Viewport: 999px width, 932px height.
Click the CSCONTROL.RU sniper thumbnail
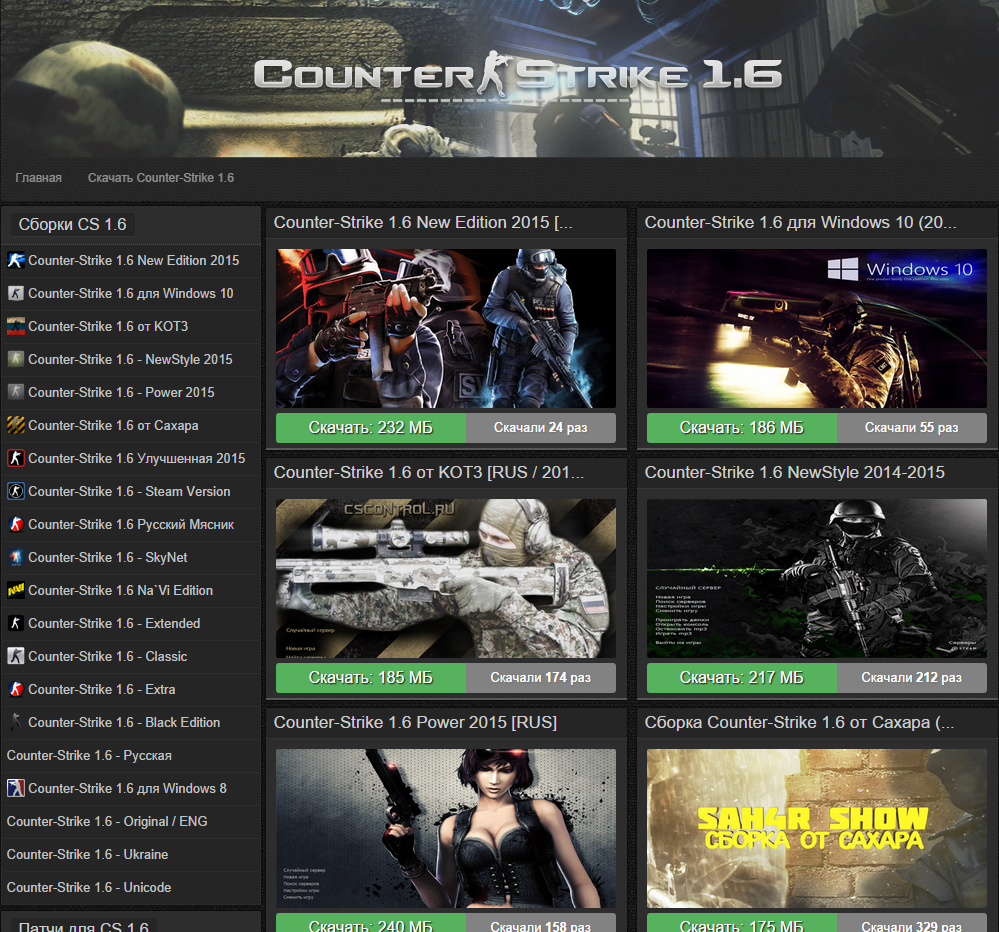pyautogui.click(x=446, y=578)
